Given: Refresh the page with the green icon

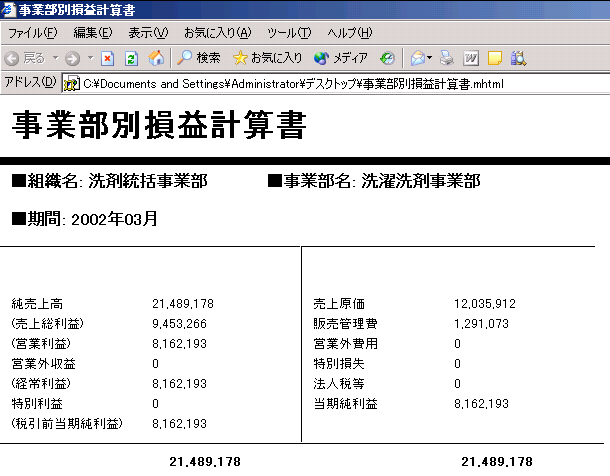Looking at the screenshot, I should click(x=131, y=58).
